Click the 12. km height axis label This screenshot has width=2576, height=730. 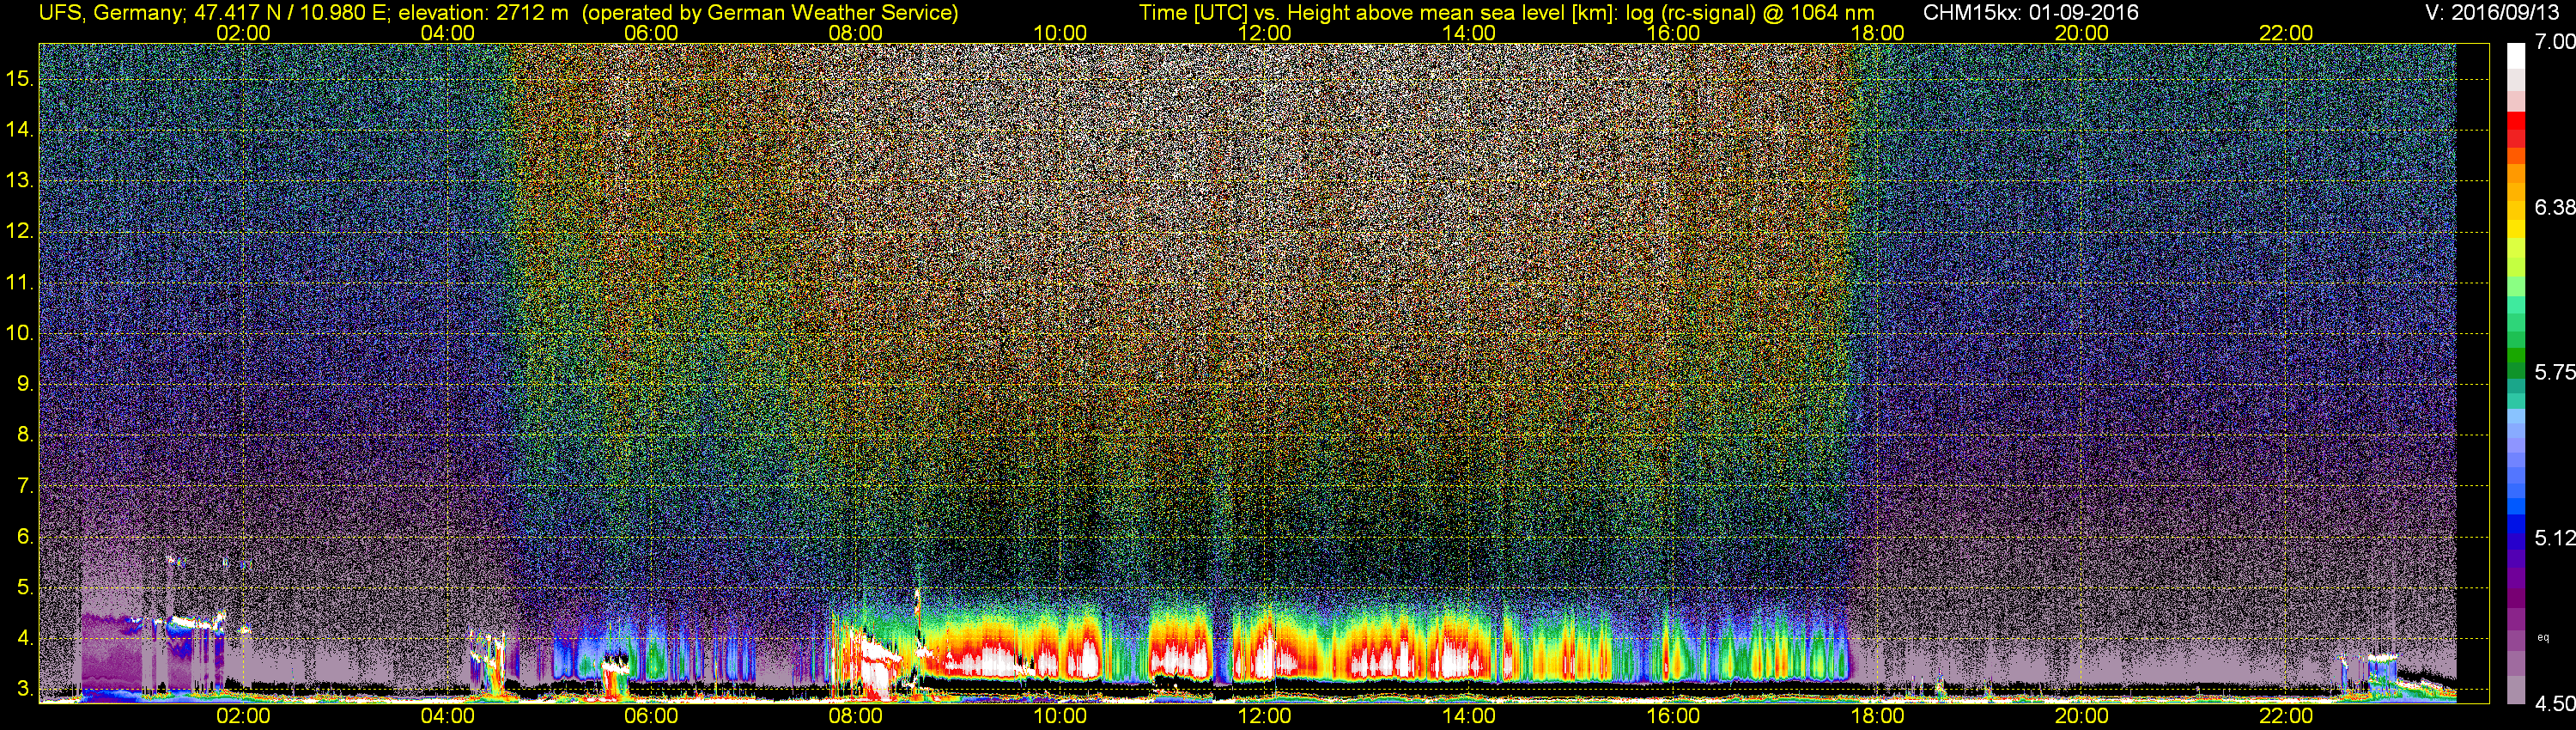point(20,232)
